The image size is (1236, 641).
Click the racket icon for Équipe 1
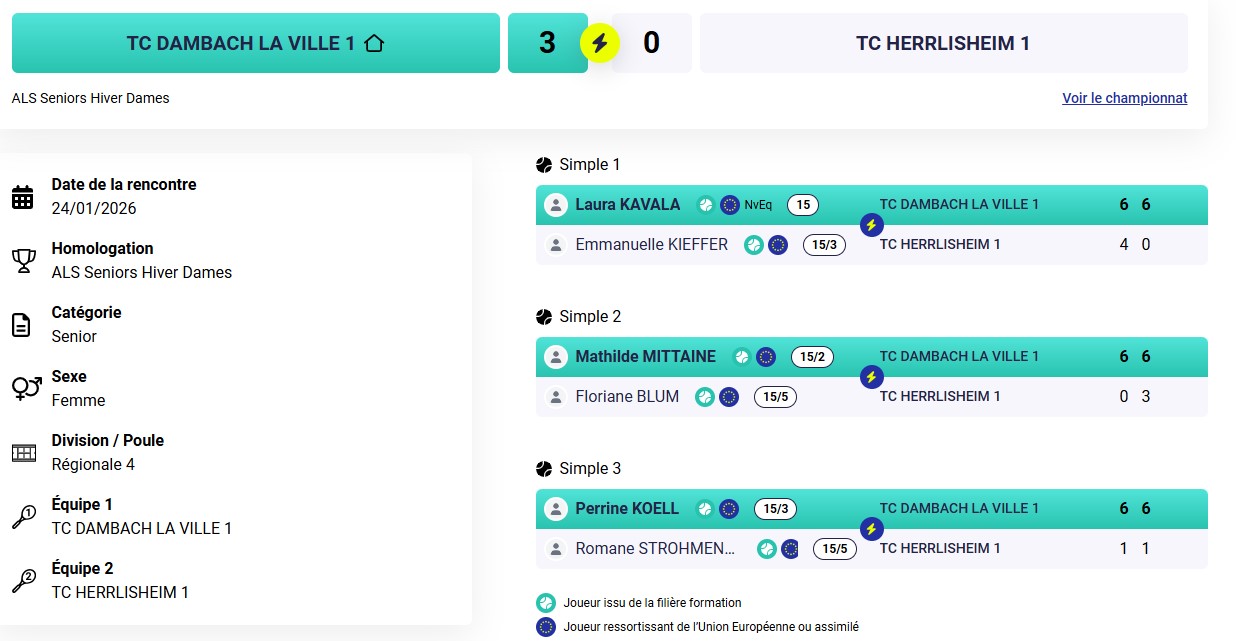point(23,517)
